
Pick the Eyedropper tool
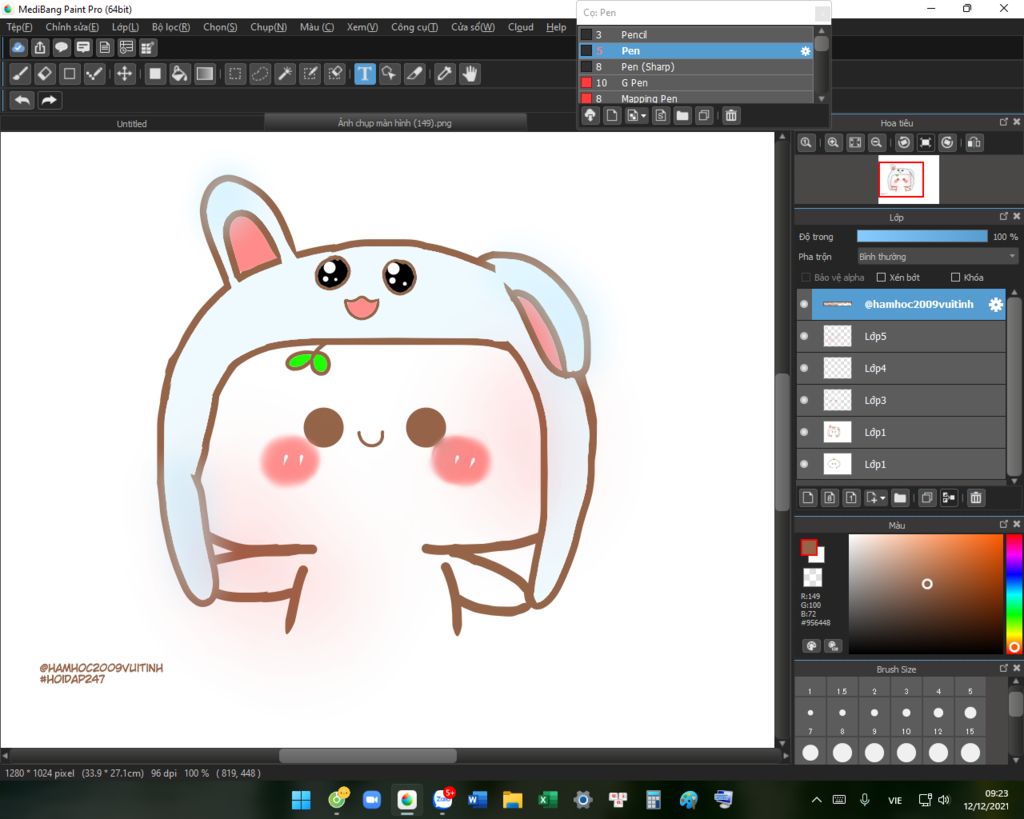(444, 74)
